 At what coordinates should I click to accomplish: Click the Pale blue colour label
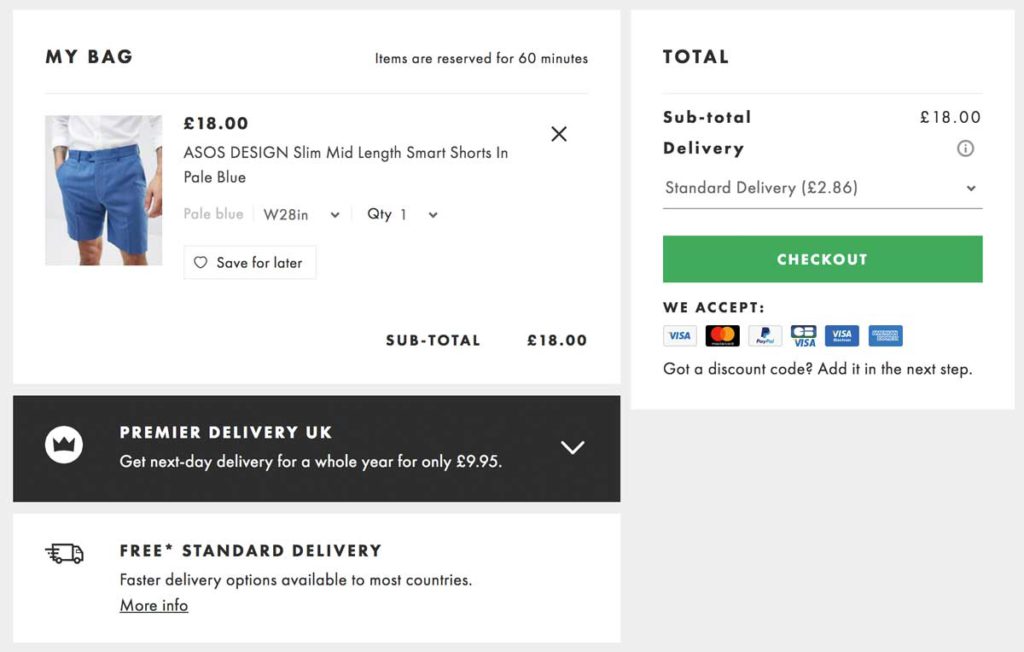point(213,214)
